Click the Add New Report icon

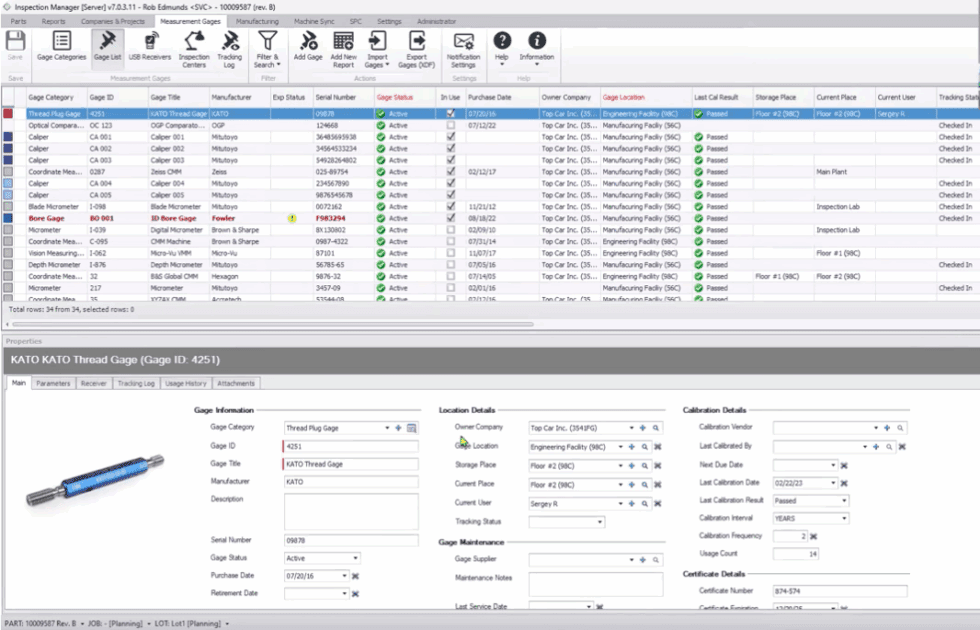click(x=343, y=47)
